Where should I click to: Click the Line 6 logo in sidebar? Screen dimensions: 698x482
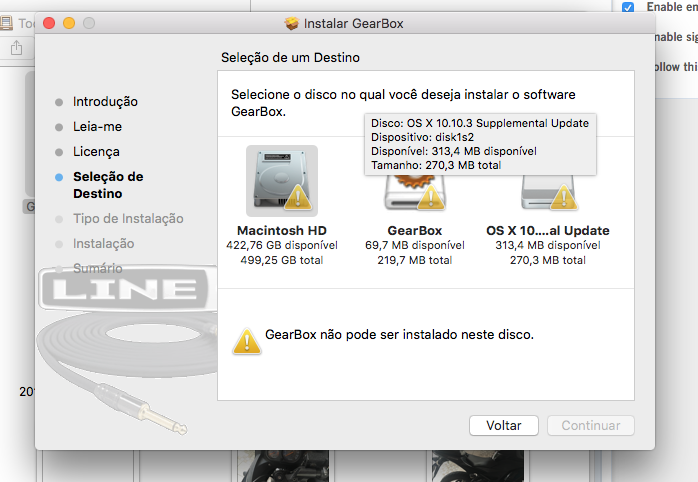pos(125,290)
